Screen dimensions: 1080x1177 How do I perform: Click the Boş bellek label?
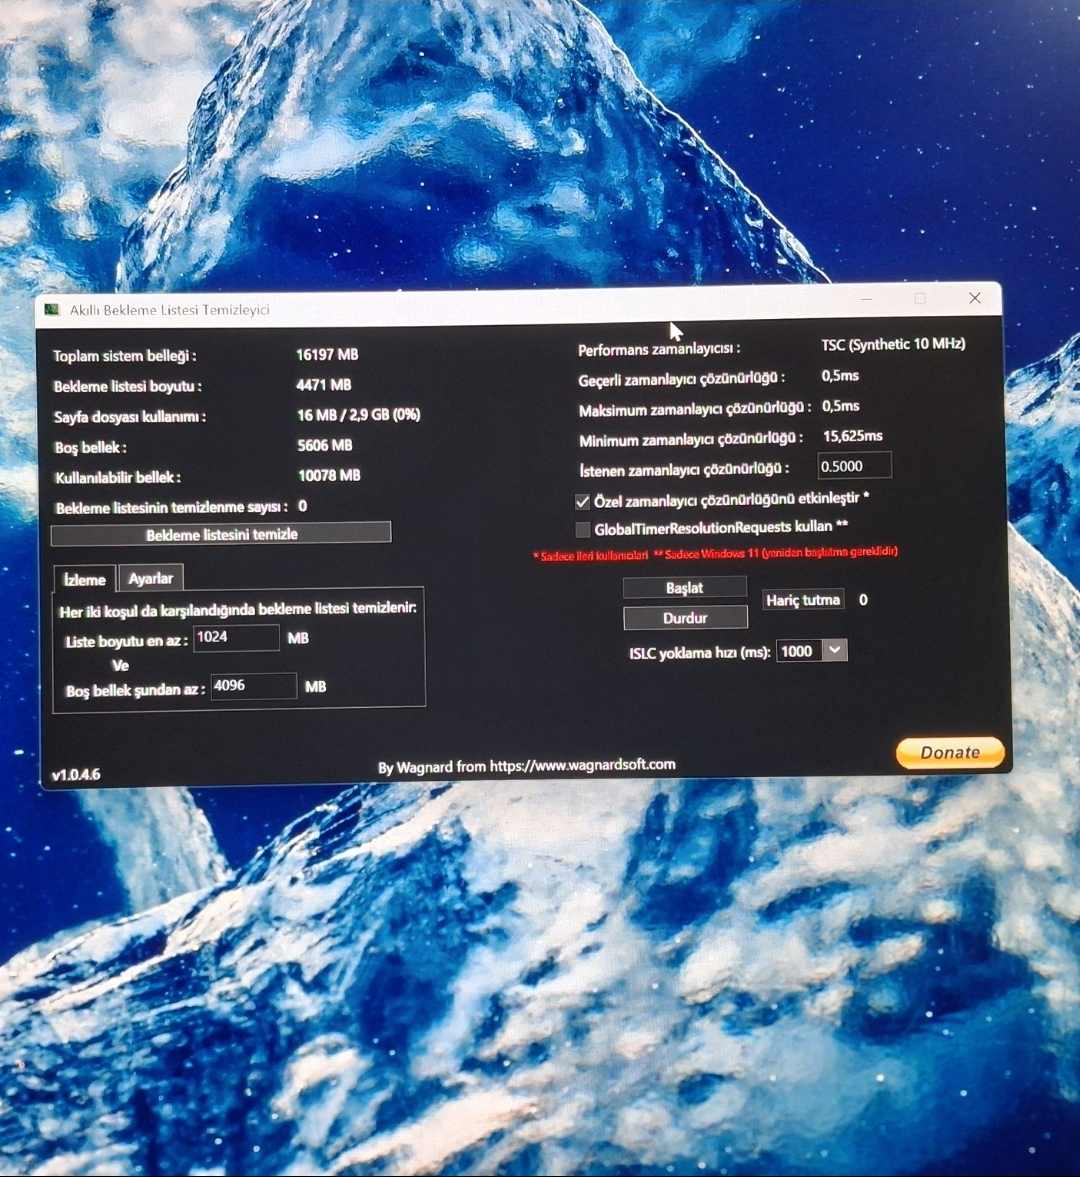coord(91,447)
